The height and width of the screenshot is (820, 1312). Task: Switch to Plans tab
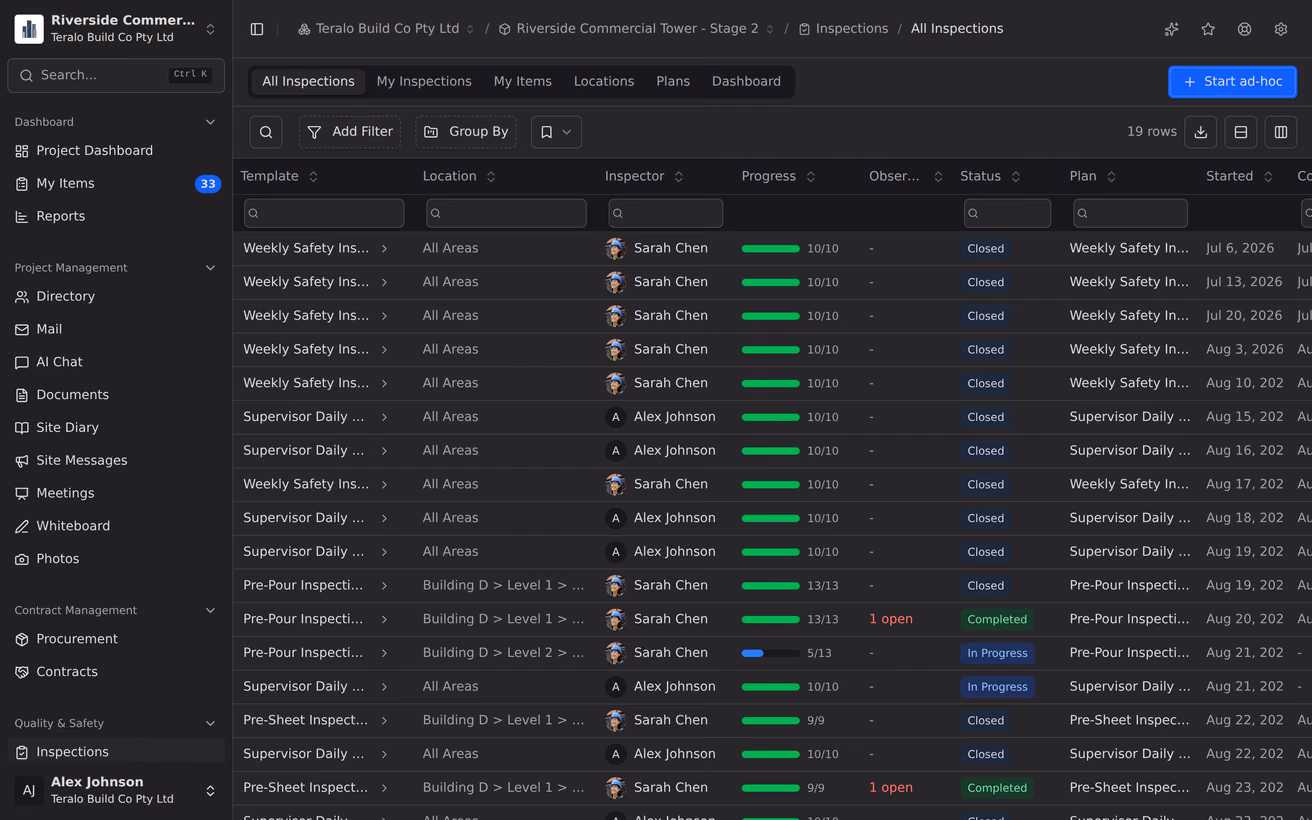tap(673, 82)
